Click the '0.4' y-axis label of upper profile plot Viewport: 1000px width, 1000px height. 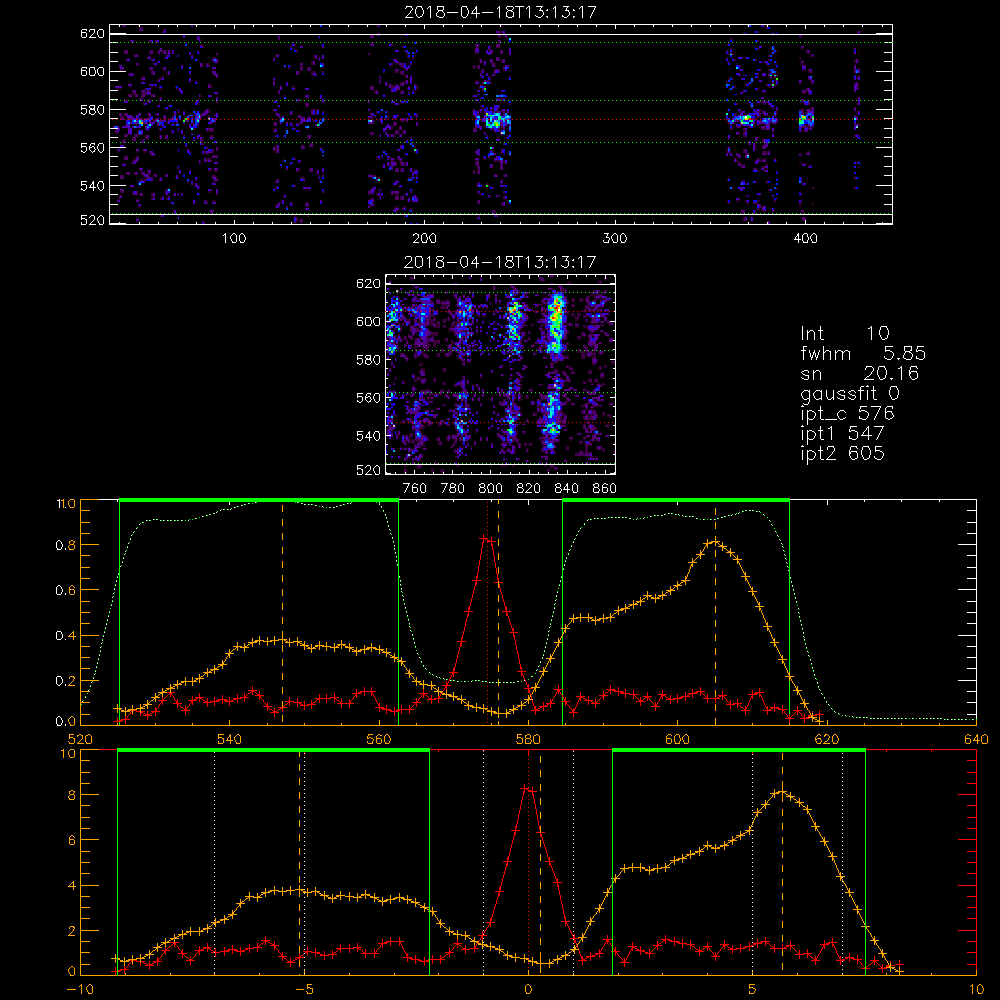coord(65,636)
